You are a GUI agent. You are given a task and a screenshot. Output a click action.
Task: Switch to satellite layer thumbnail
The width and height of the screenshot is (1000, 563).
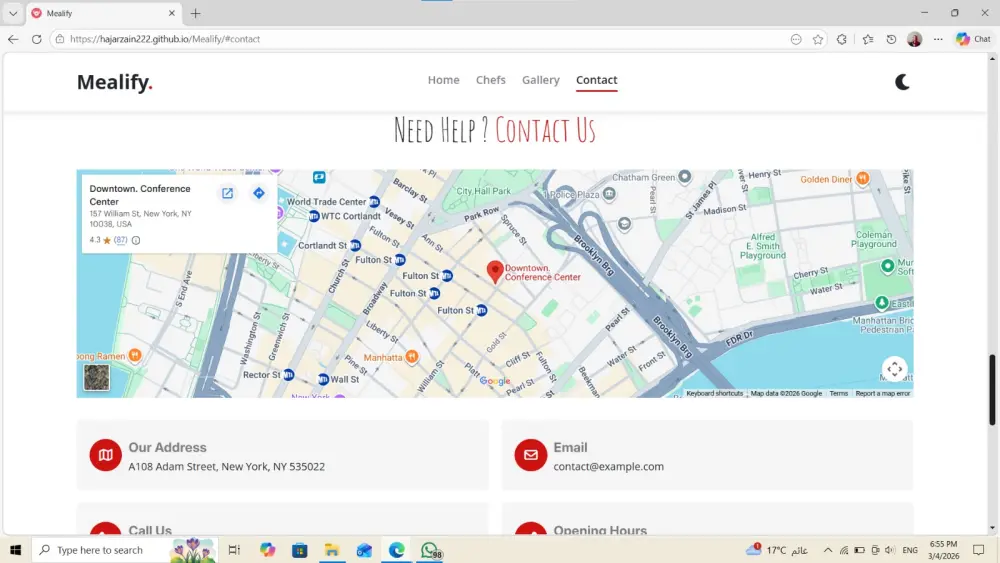[x=96, y=377]
